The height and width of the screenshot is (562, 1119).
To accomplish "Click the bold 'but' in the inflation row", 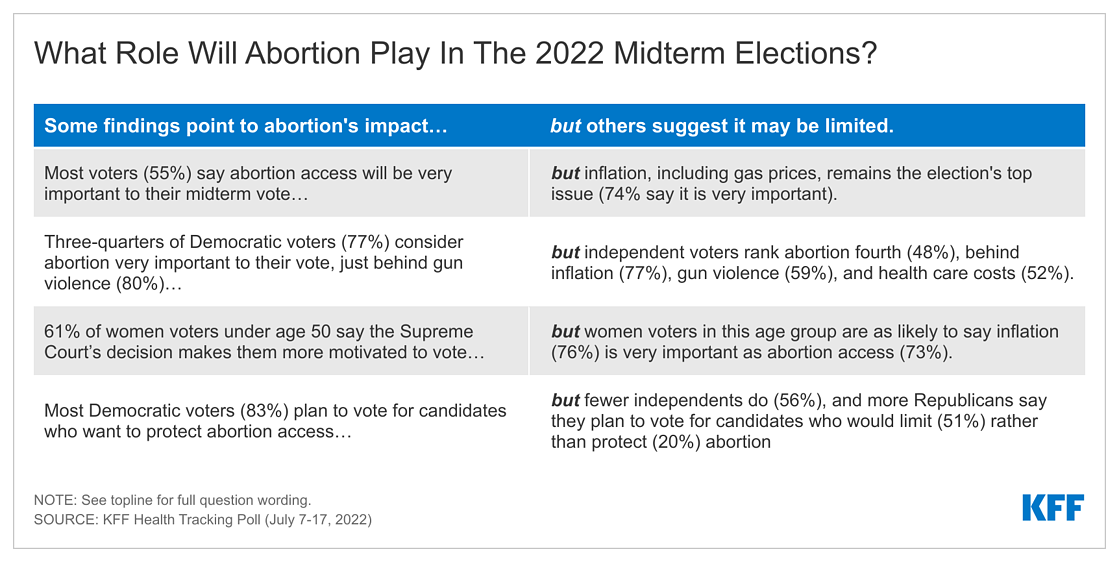I will tap(565, 173).
